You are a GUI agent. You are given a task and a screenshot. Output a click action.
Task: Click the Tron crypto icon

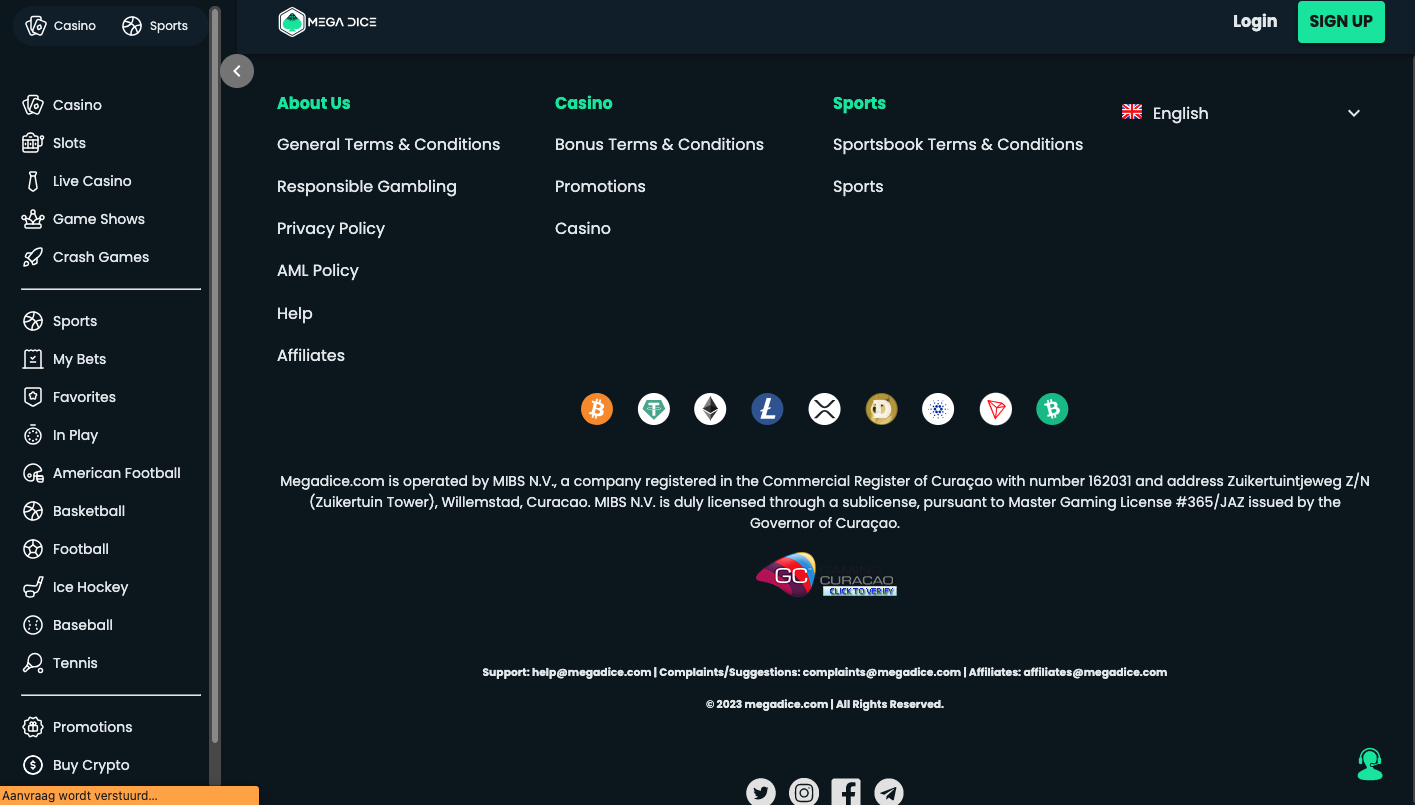pos(995,409)
